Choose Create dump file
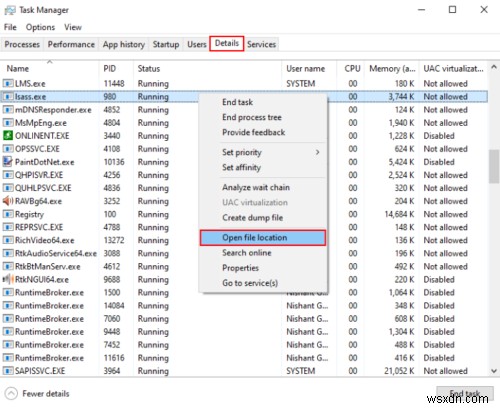This screenshot has width=500, height=409. (263, 218)
